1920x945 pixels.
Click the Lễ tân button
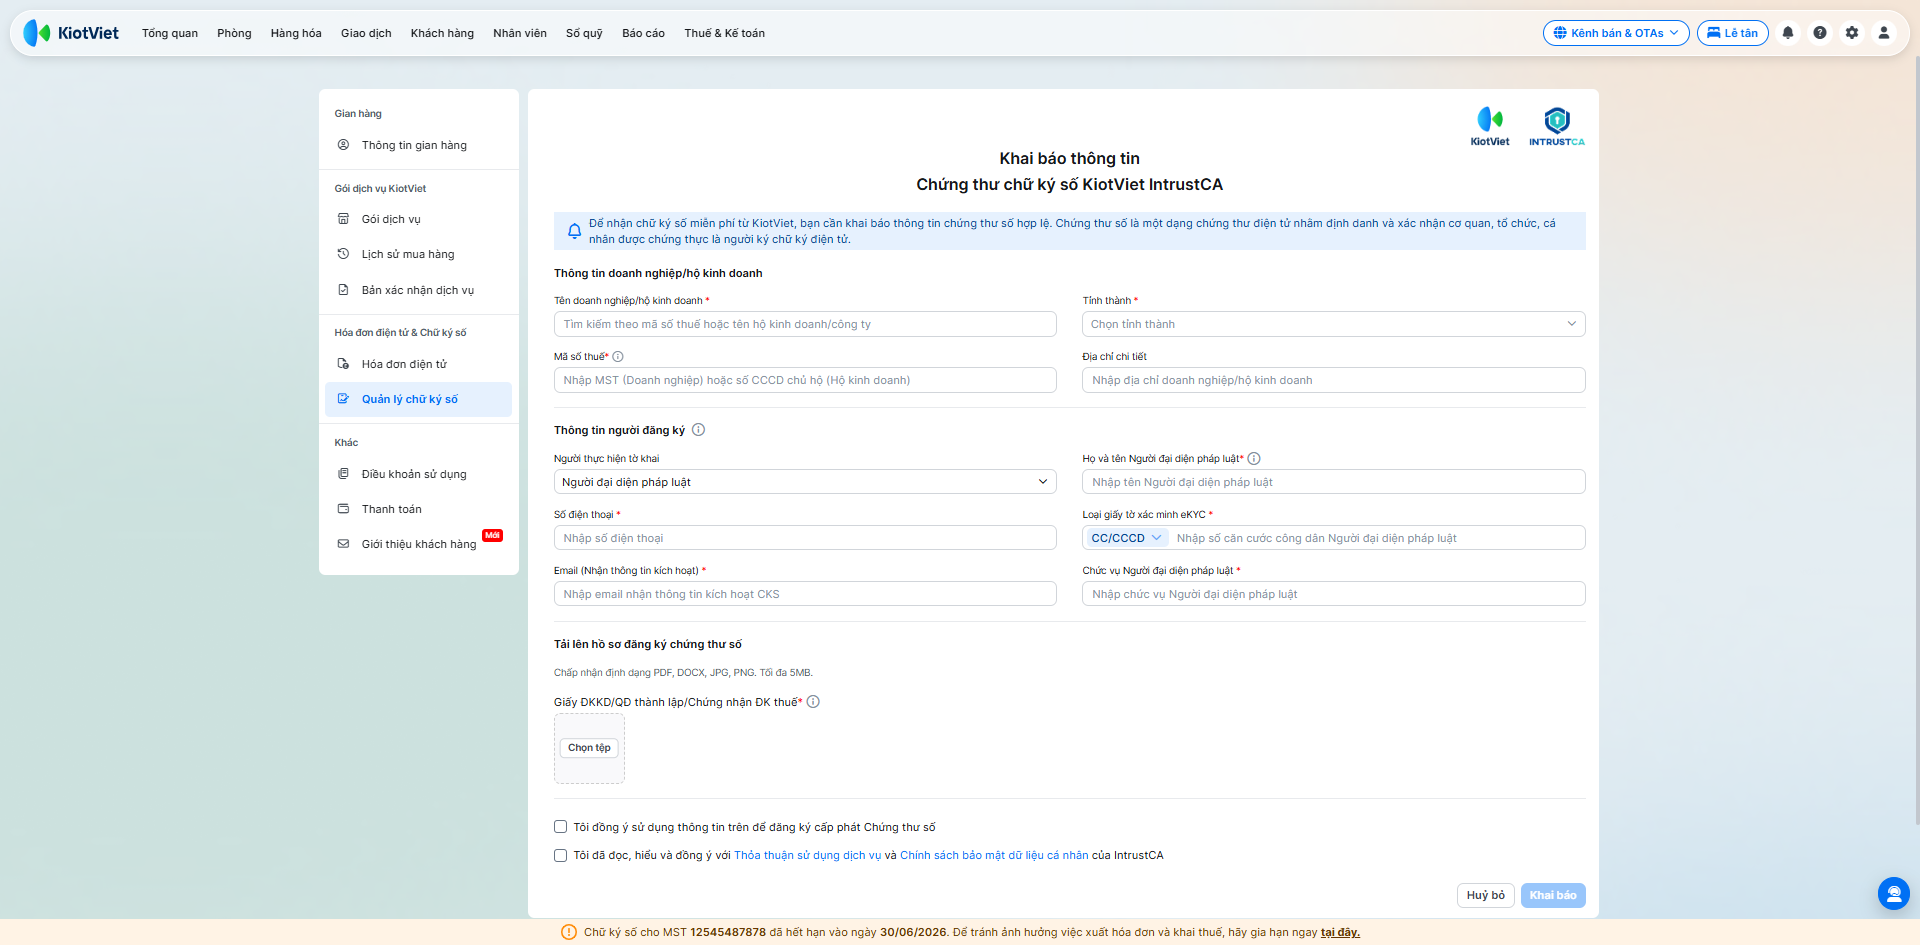point(1733,33)
